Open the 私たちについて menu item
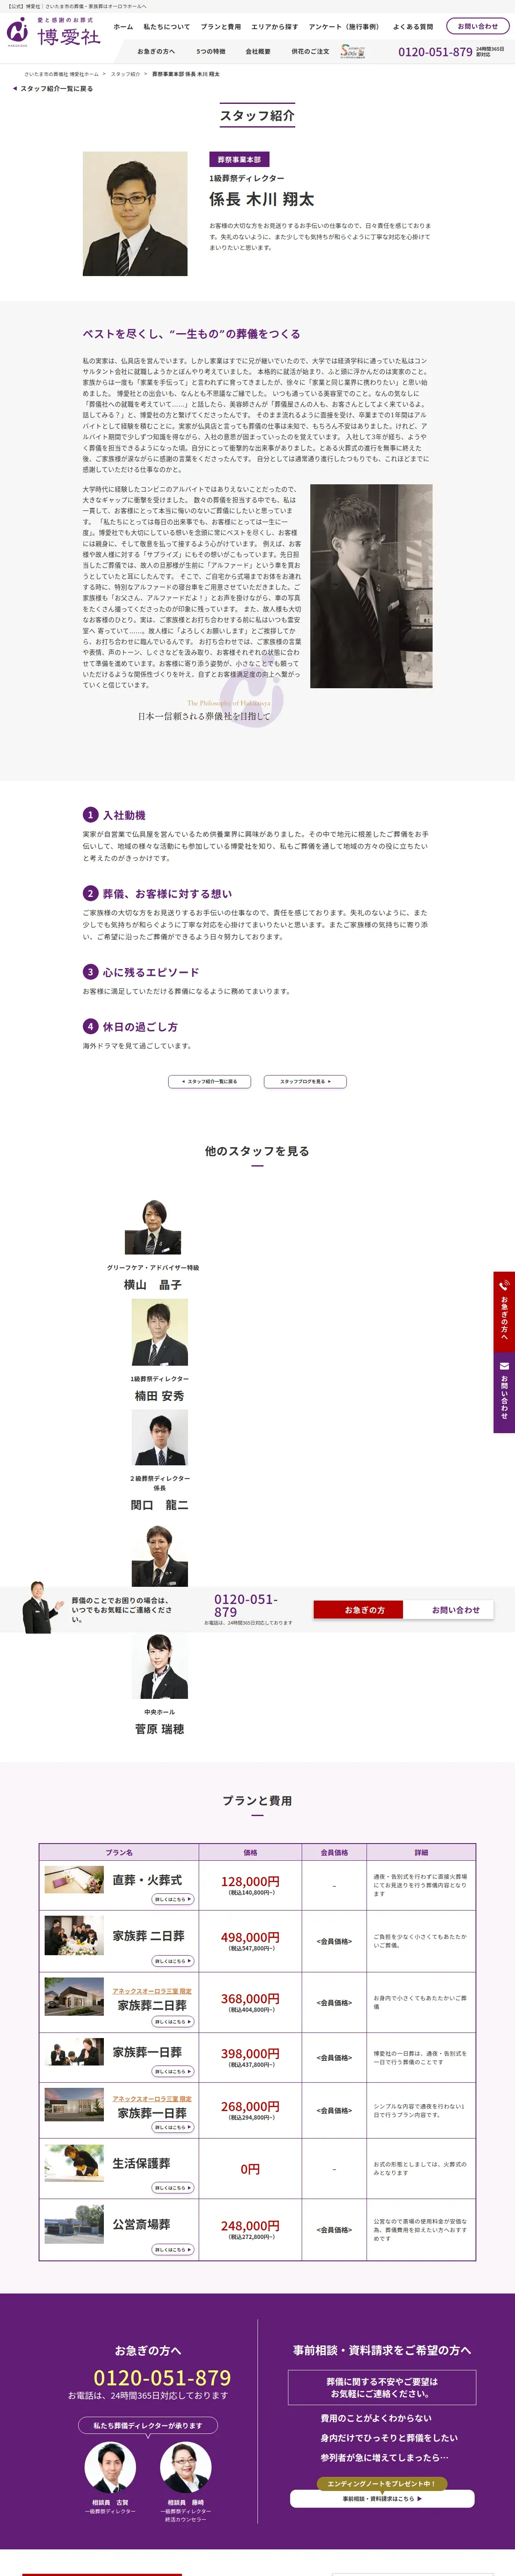 click(x=166, y=27)
